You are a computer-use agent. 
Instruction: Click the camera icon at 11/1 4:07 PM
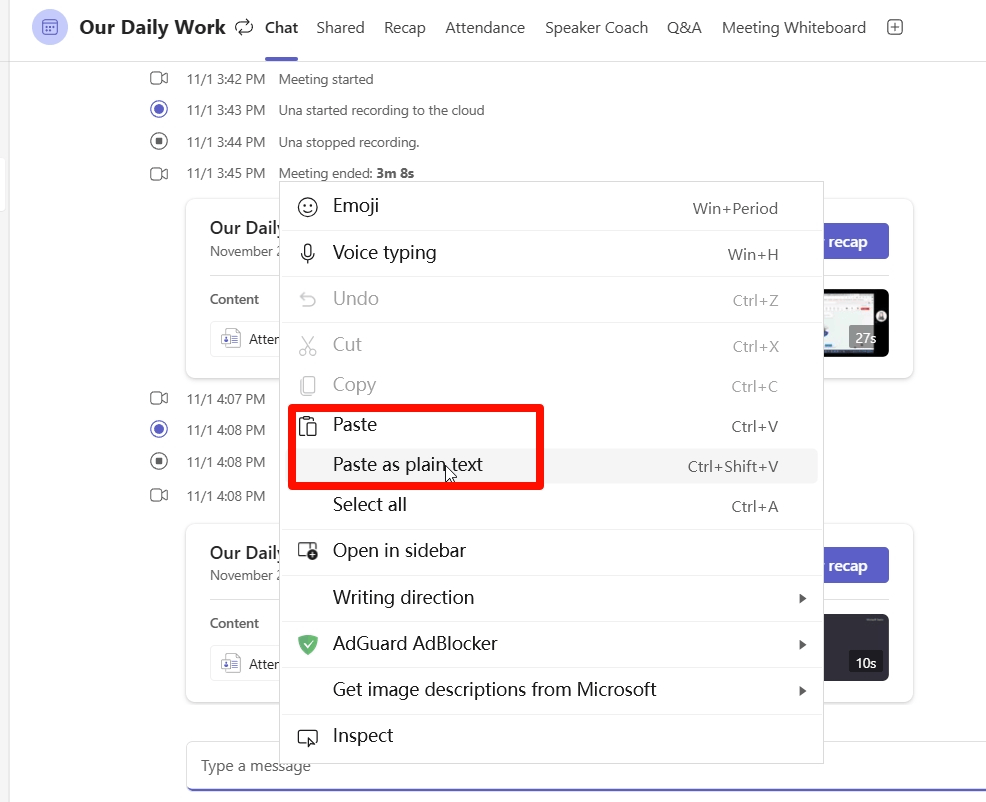click(x=158, y=398)
